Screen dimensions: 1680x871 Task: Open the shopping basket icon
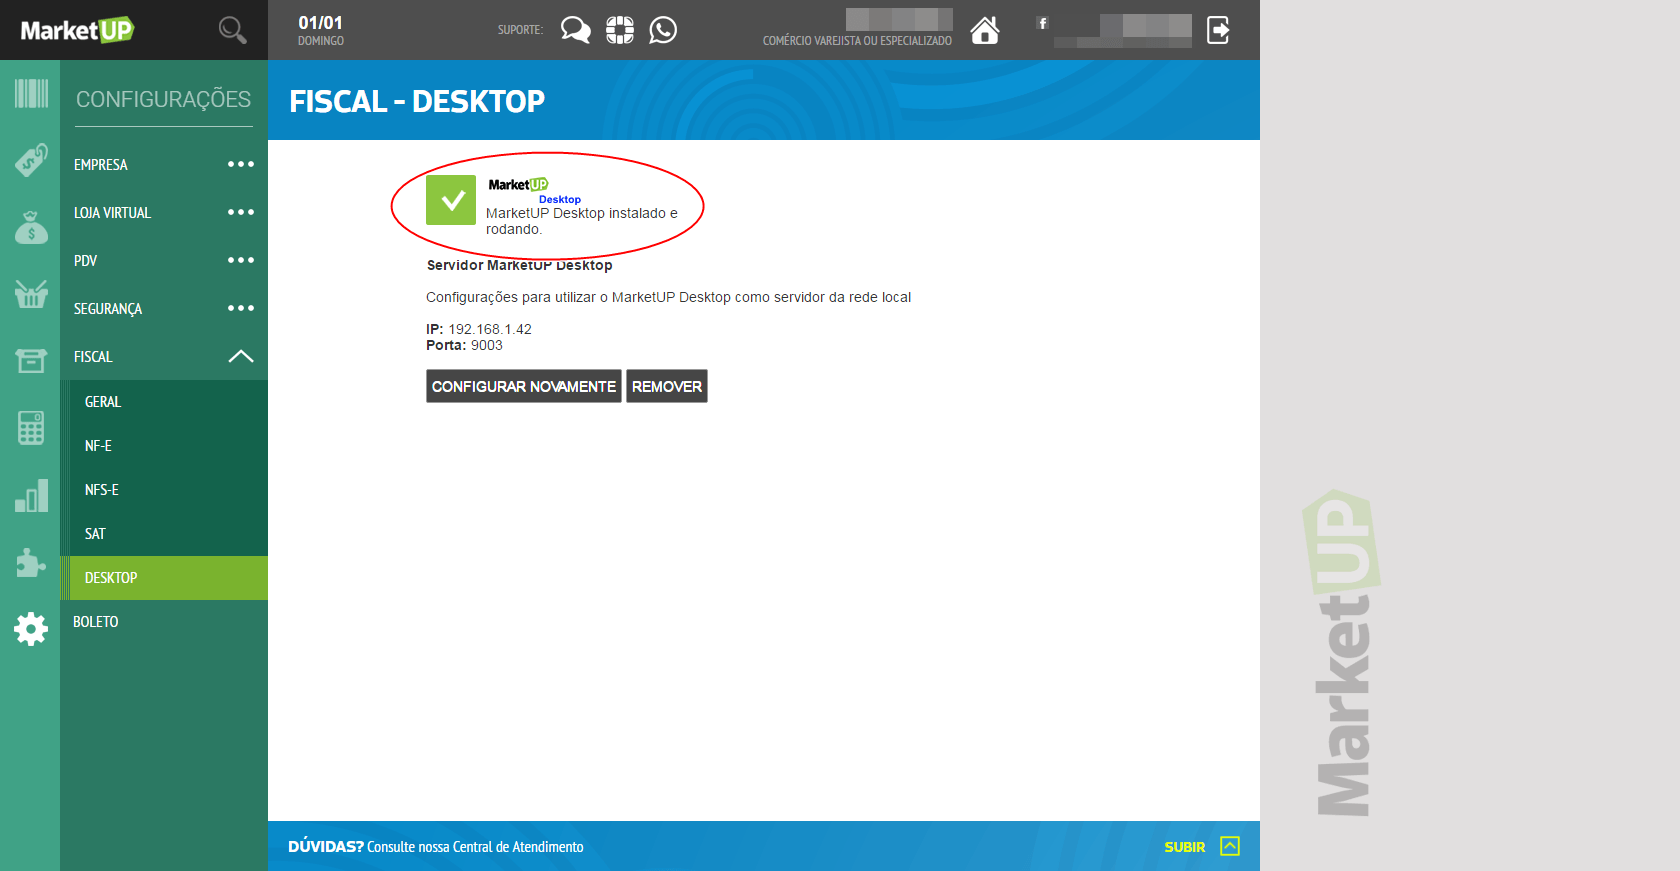31,293
